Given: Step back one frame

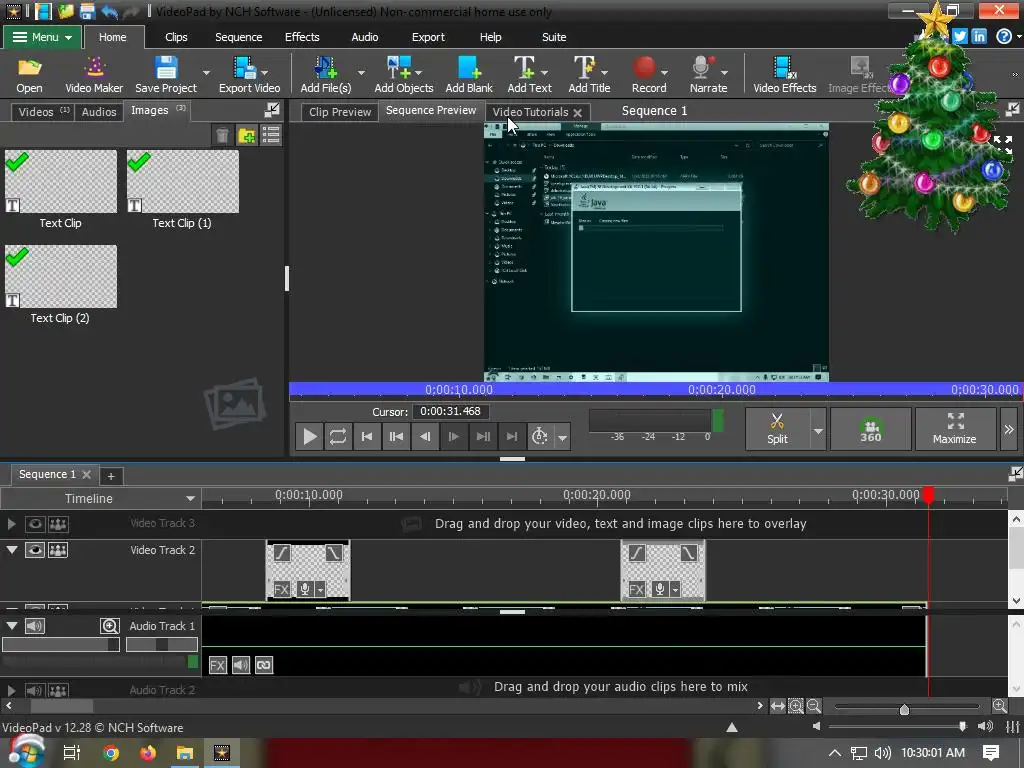Looking at the screenshot, I should coord(425,436).
